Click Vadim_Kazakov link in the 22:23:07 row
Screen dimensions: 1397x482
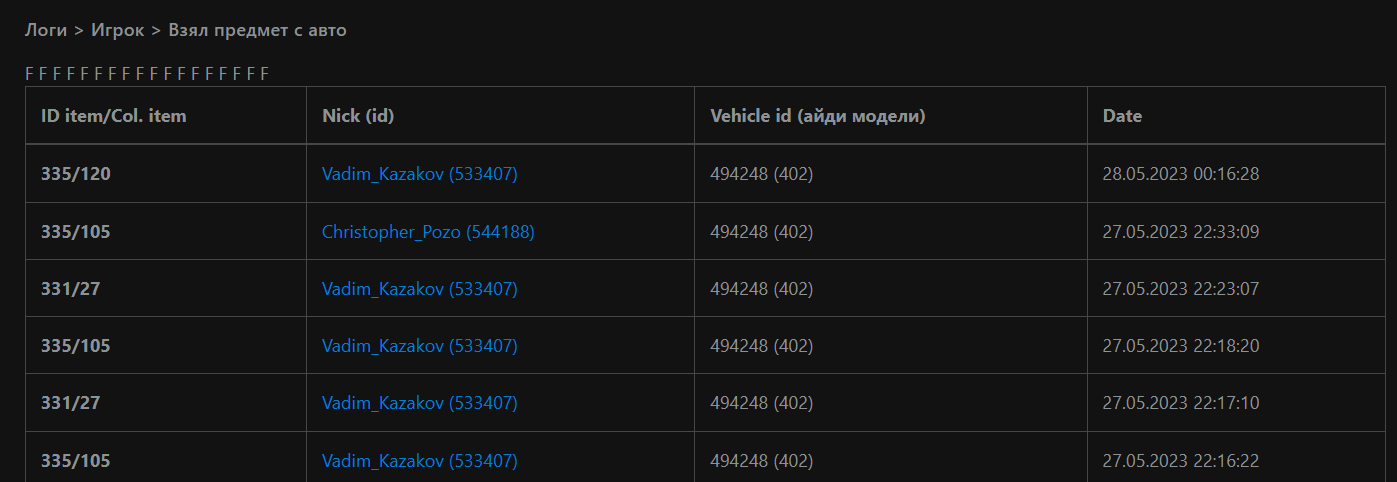[x=419, y=289]
